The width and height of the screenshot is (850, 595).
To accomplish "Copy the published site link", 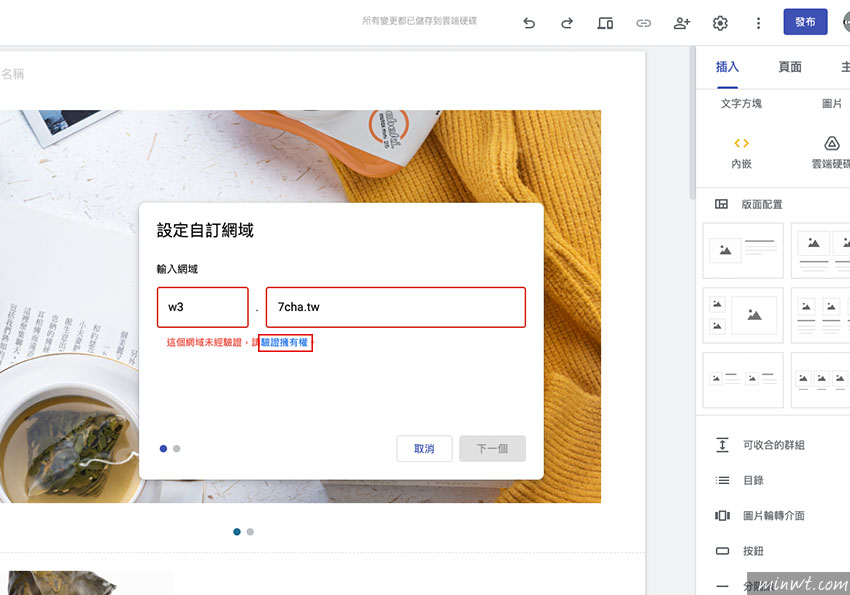I will pyautogui.click(x=643, y=23).
